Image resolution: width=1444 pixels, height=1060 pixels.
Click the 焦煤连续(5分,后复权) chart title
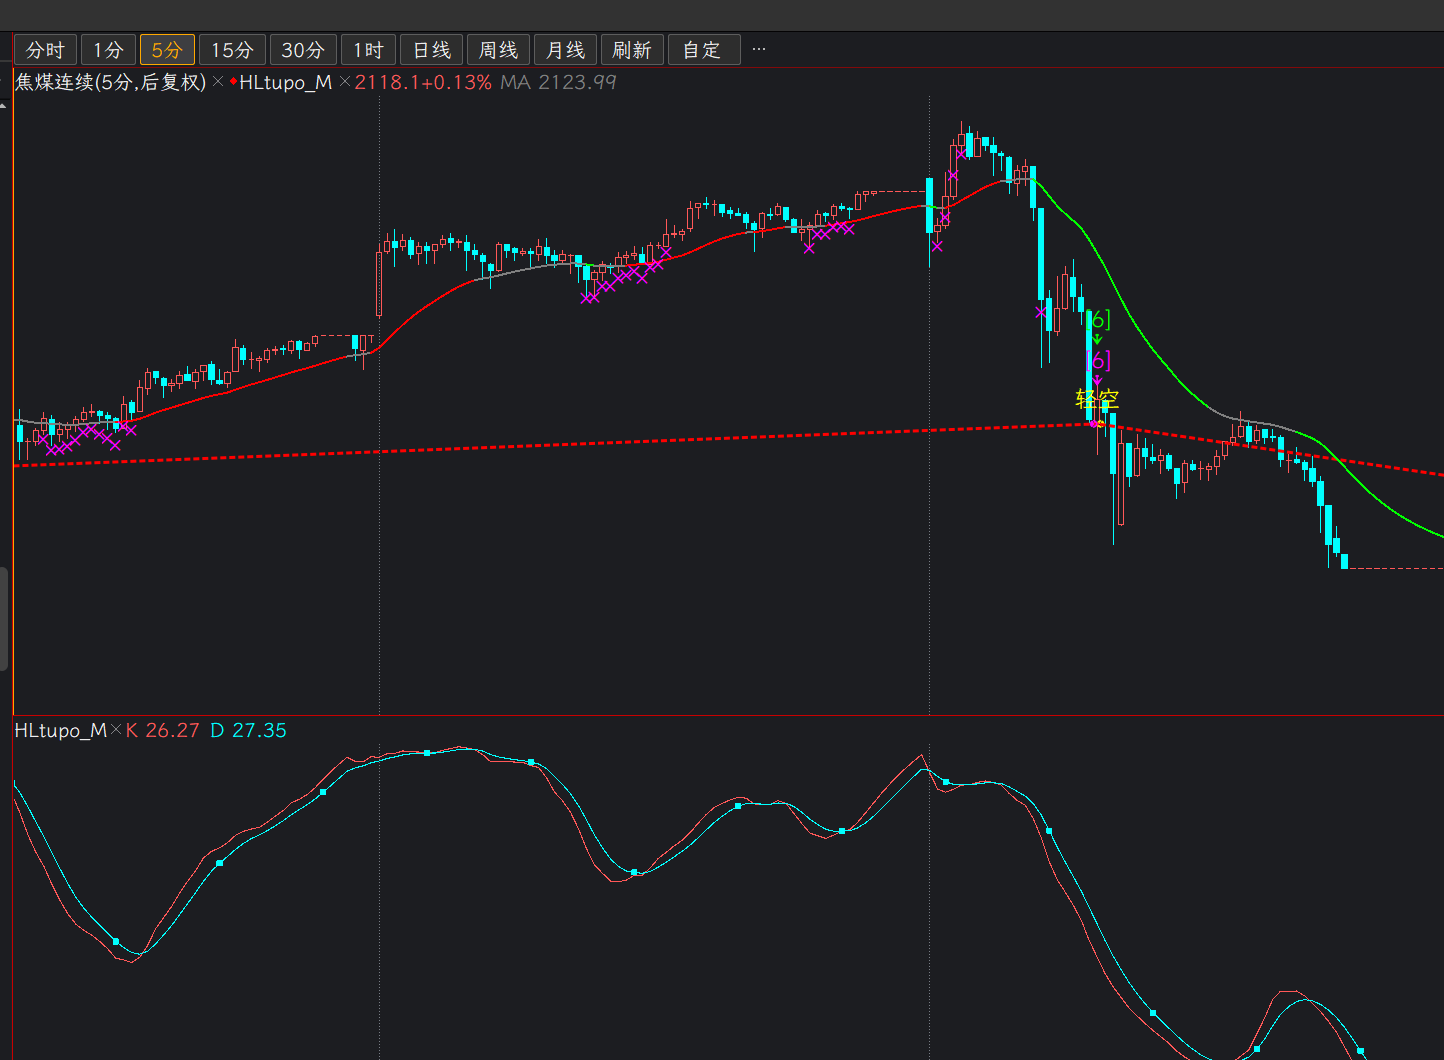(x=110, y=82)
